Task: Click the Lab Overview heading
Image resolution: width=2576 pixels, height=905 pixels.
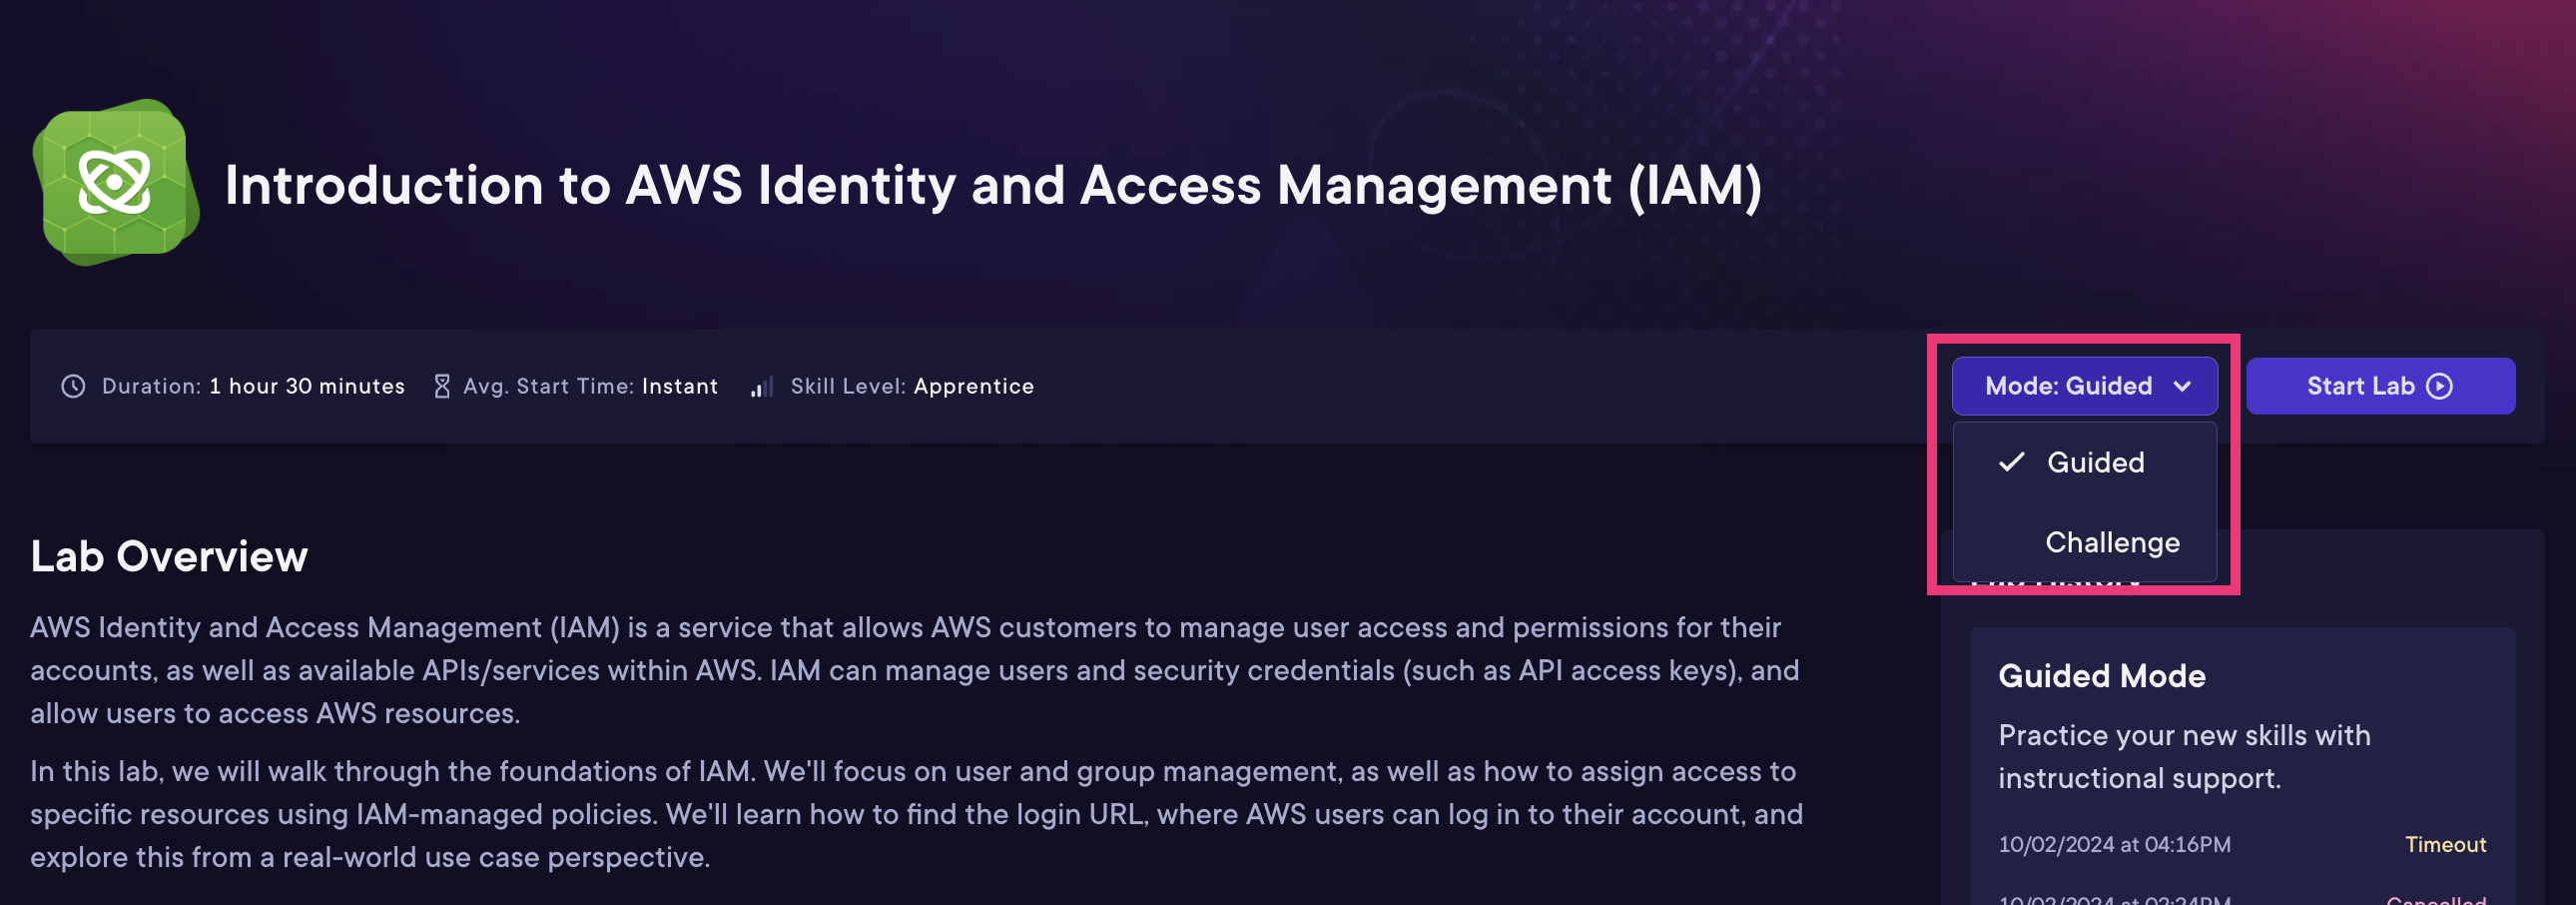Action: click(169, 556)
